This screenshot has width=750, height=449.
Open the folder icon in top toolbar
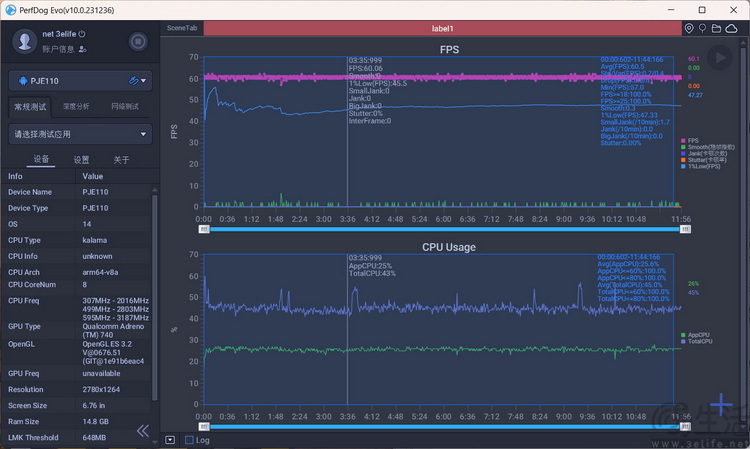(x=717, y=29)
